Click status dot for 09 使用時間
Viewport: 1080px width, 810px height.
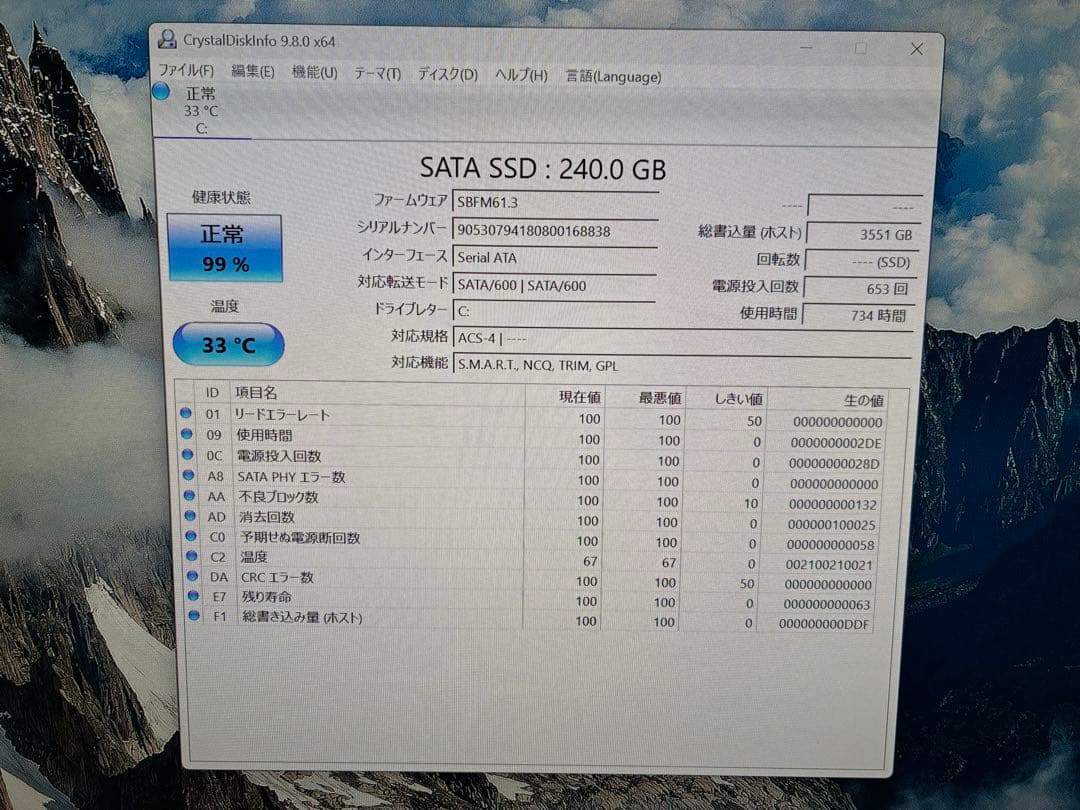tap(187, 434)
